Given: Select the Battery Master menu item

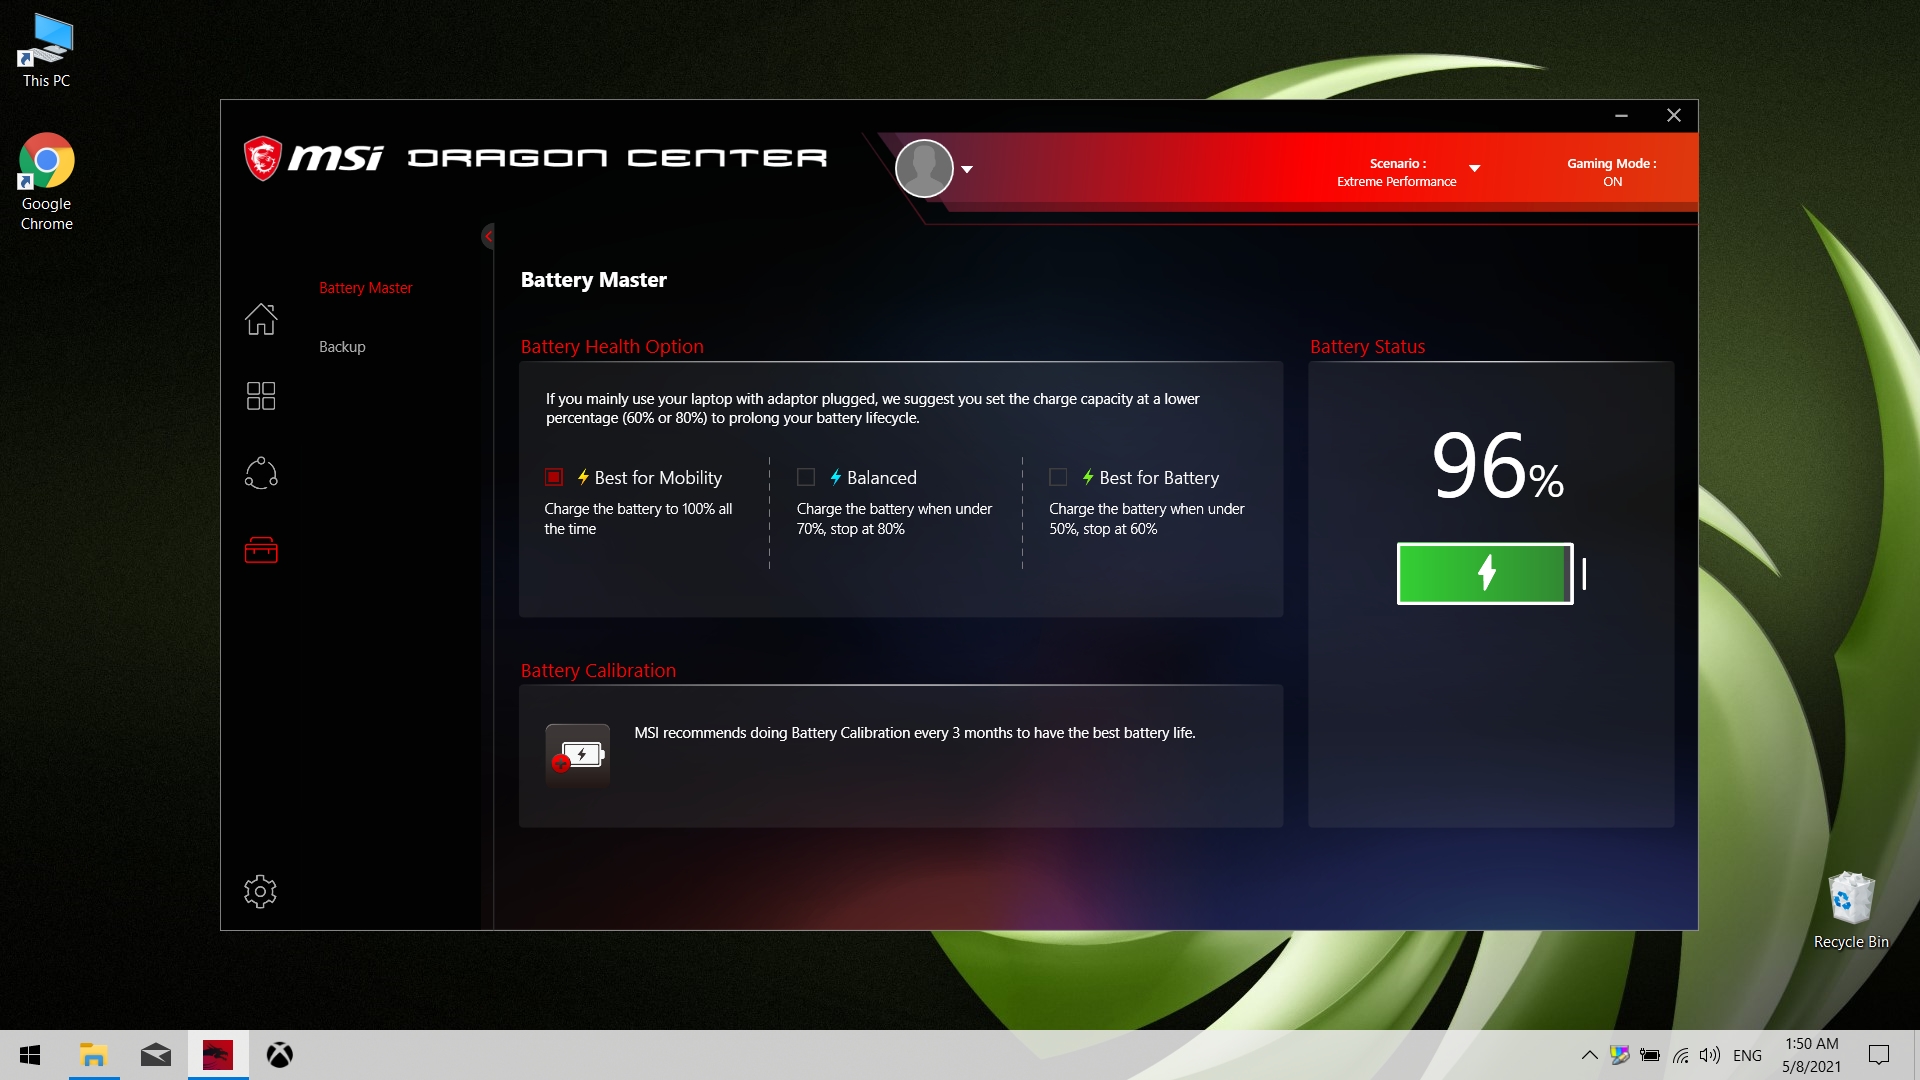Looking at the screenshot, I should tap(365, 288).
